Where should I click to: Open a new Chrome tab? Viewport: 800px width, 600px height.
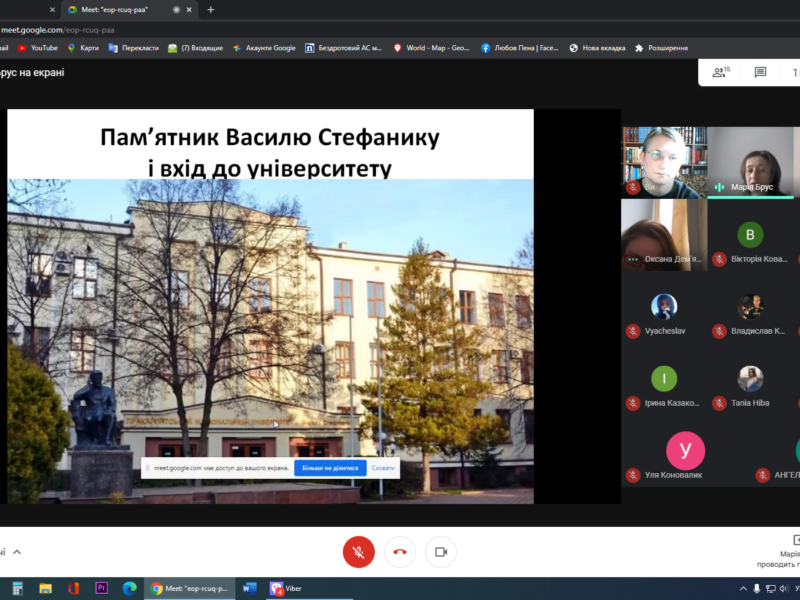click(210, 9)
